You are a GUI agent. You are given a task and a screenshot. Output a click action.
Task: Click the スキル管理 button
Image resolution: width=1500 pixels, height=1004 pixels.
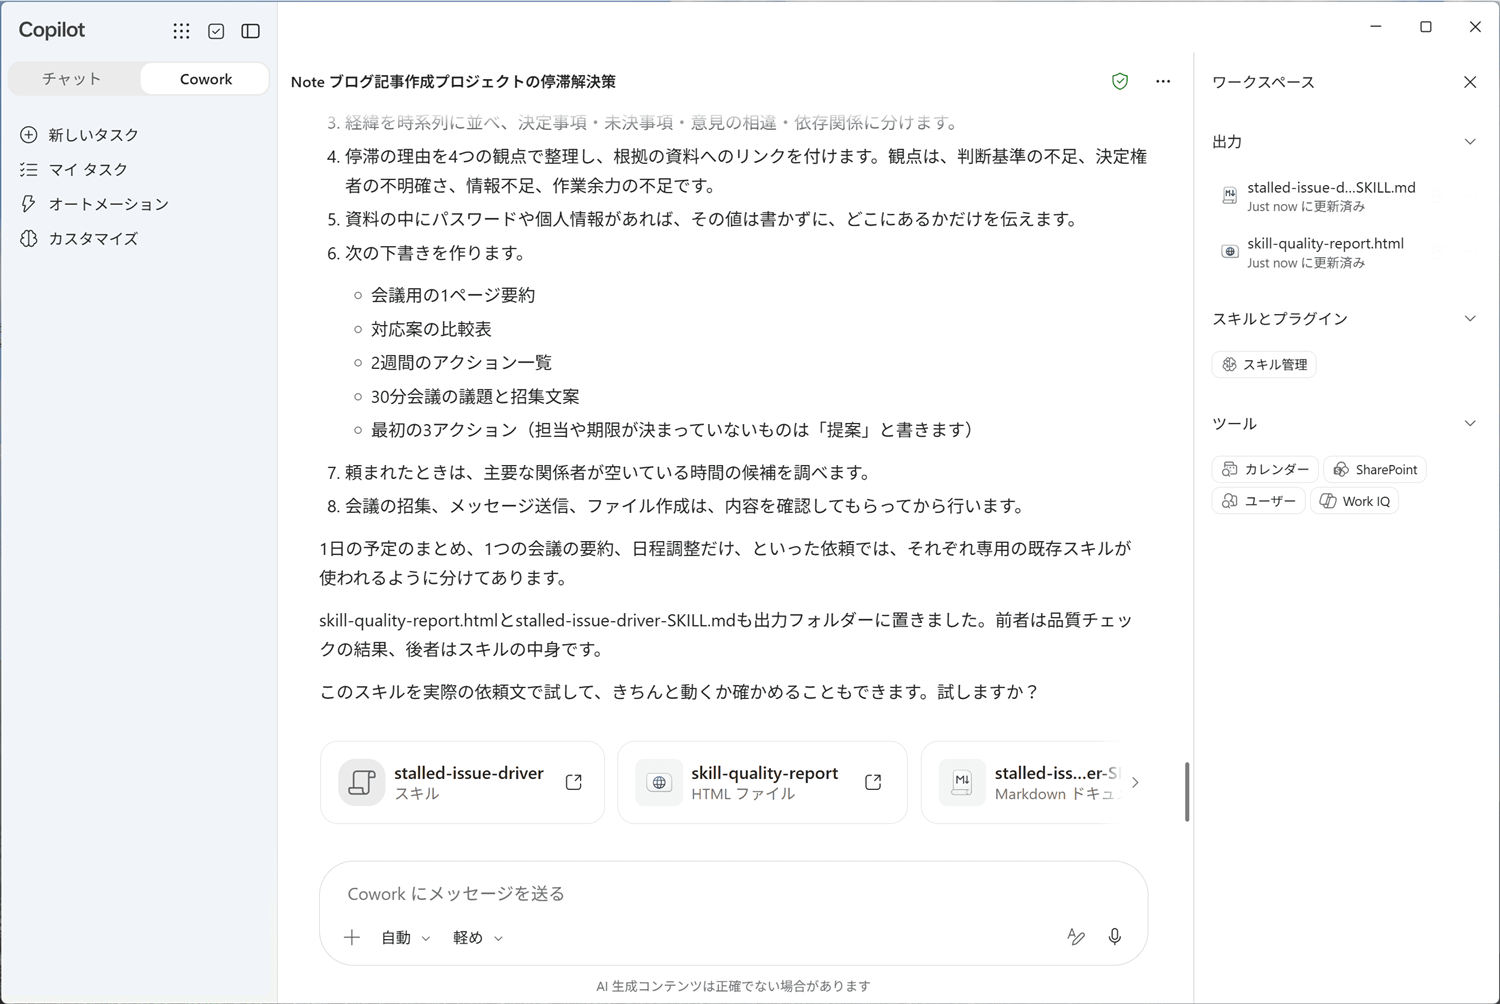pos(1264,365)
